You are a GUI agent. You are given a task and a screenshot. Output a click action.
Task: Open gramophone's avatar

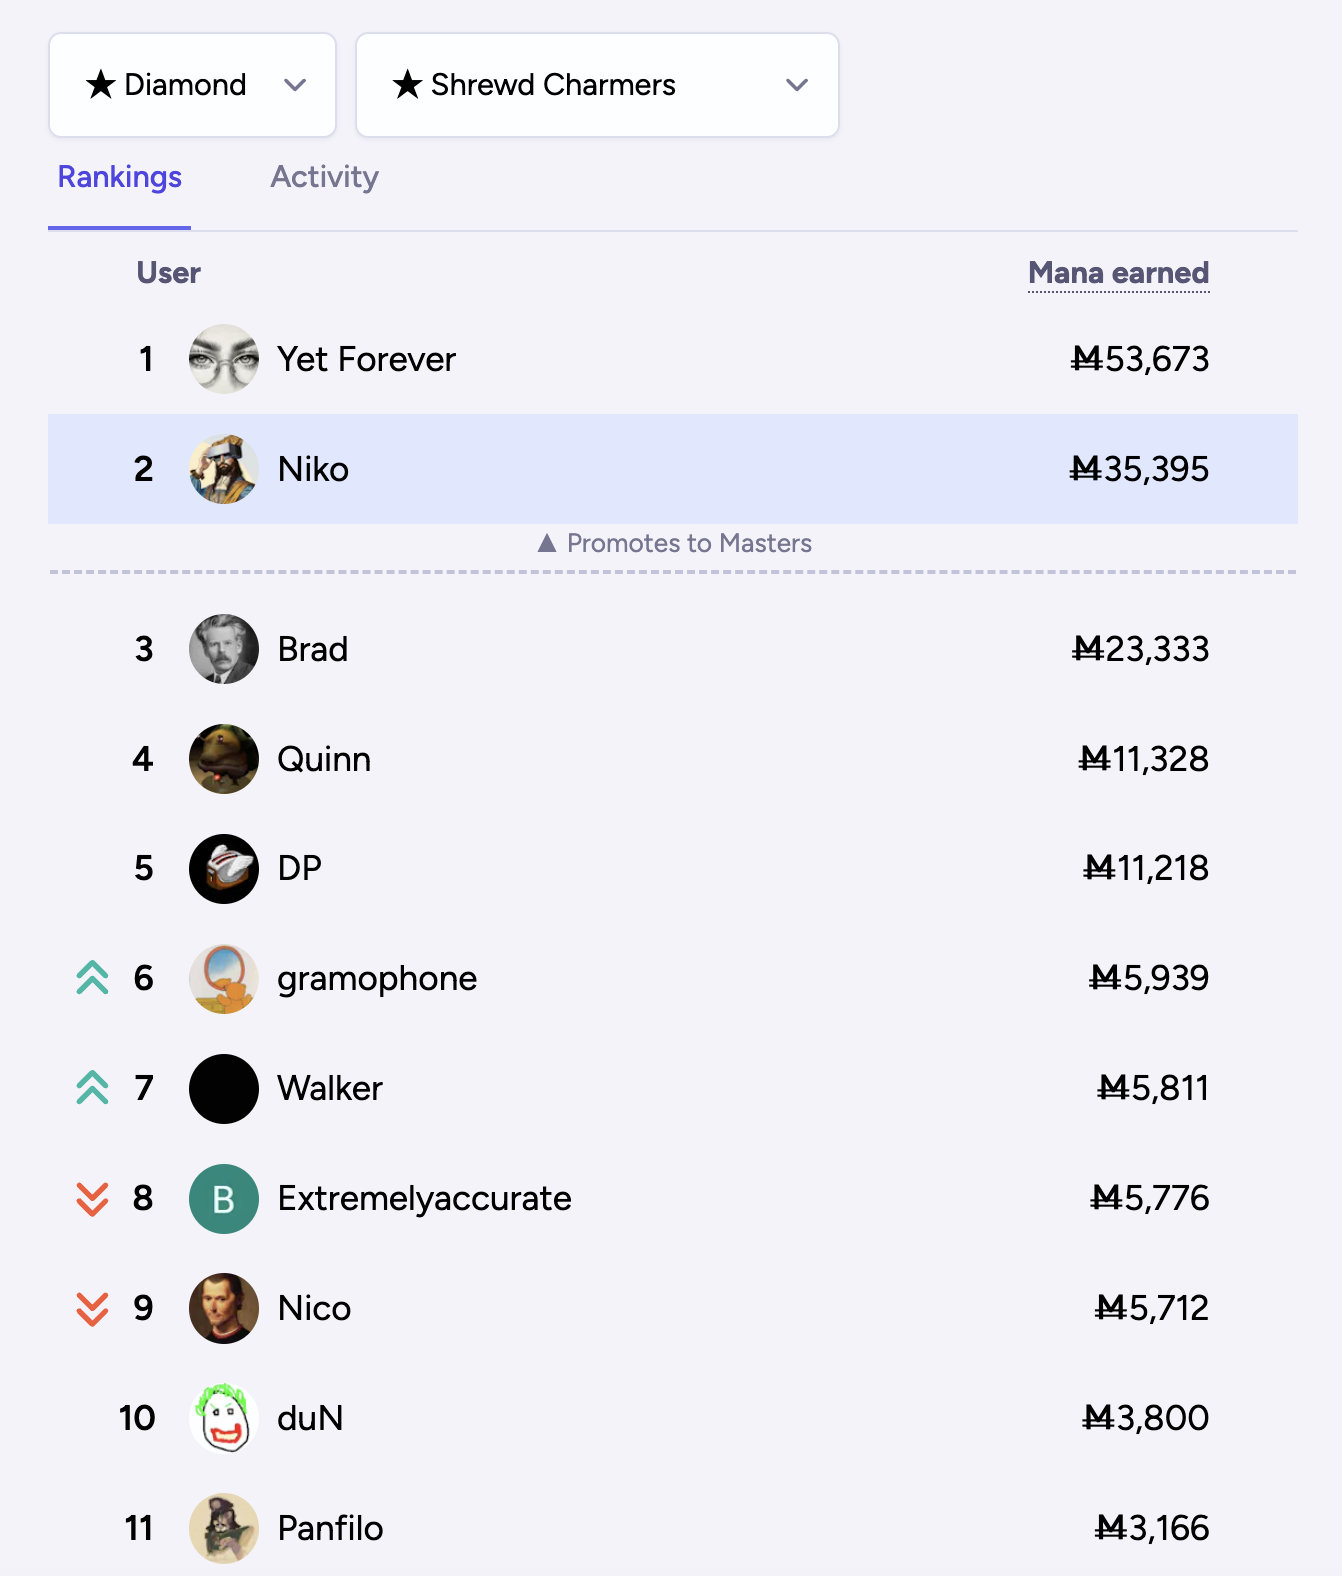[224, 978]
